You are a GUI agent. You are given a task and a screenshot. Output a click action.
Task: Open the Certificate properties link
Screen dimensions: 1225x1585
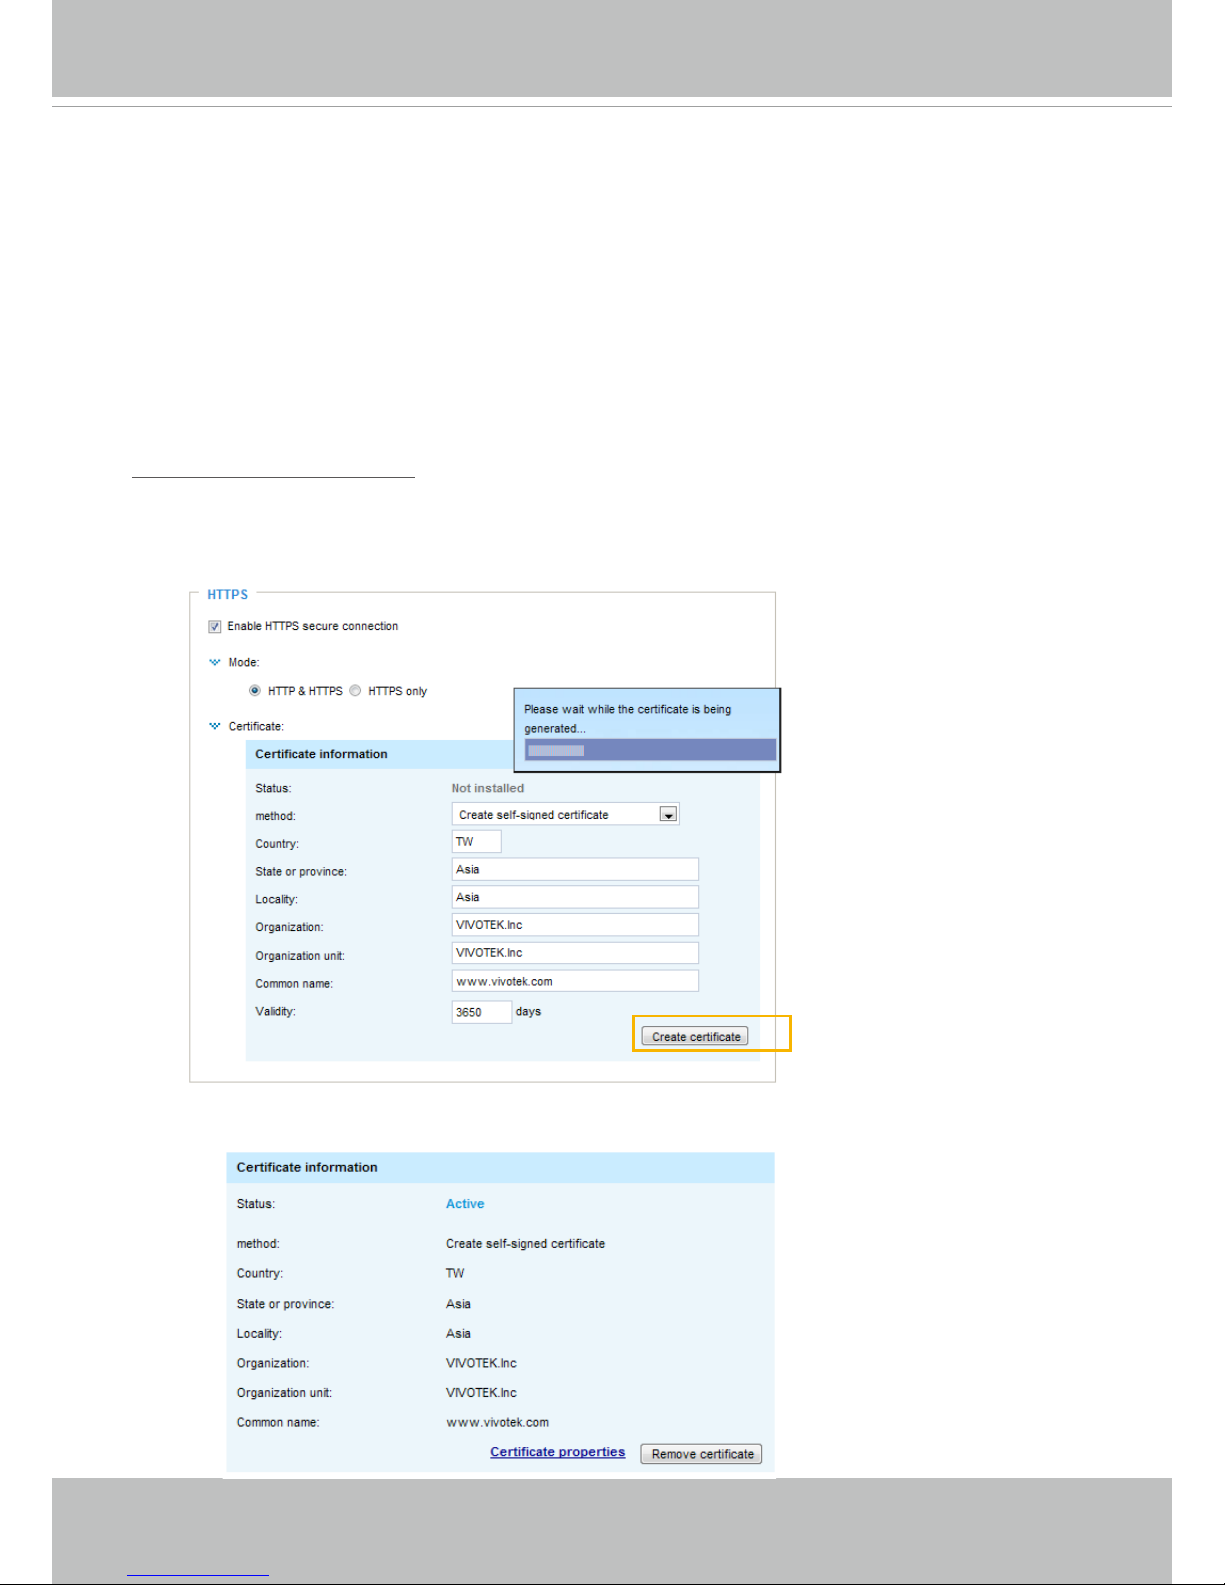pyautogui.click(x=557, y=1452)
